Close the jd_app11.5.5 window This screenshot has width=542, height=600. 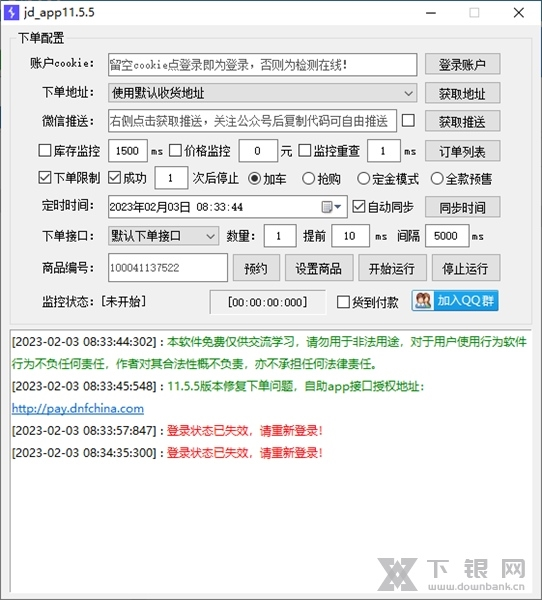519,13
